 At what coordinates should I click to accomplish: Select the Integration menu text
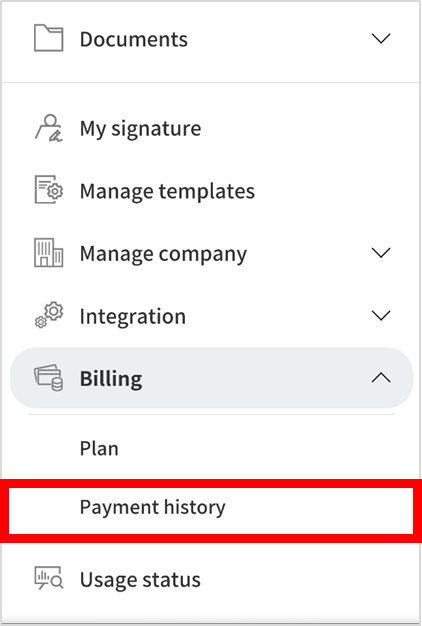coord(133,317)
